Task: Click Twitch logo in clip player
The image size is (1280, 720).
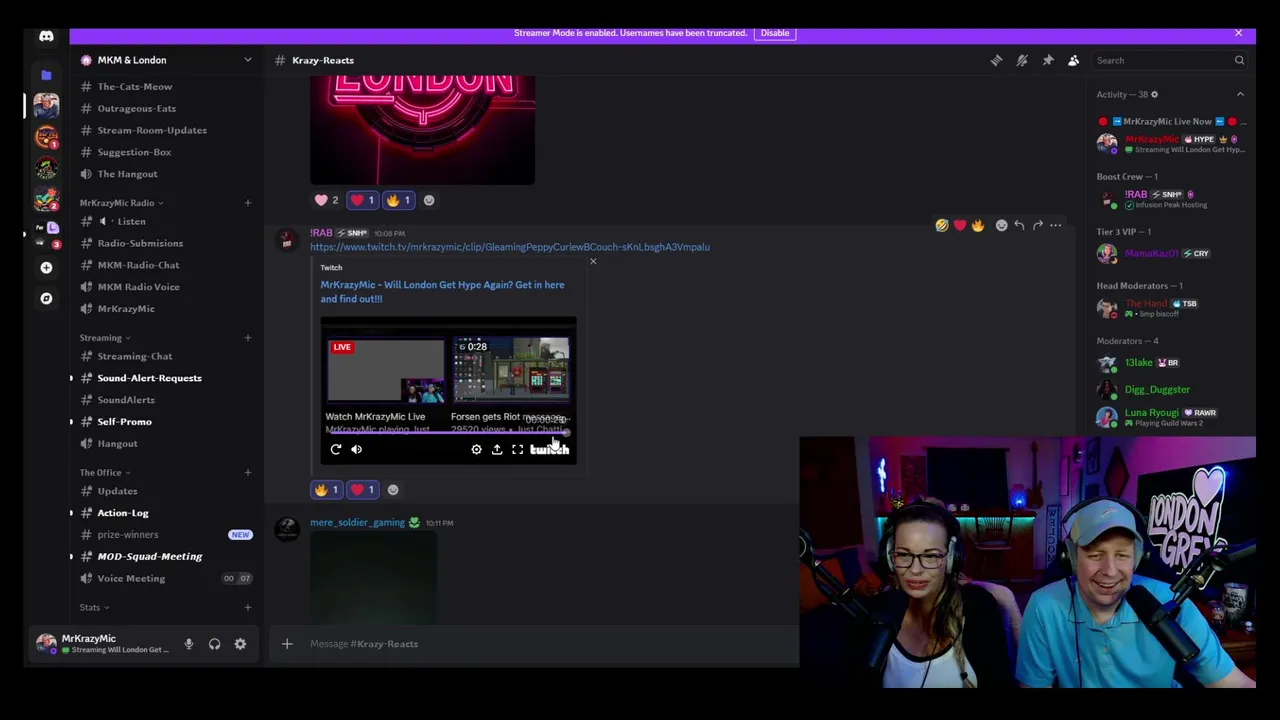Action: click(549, 450)
